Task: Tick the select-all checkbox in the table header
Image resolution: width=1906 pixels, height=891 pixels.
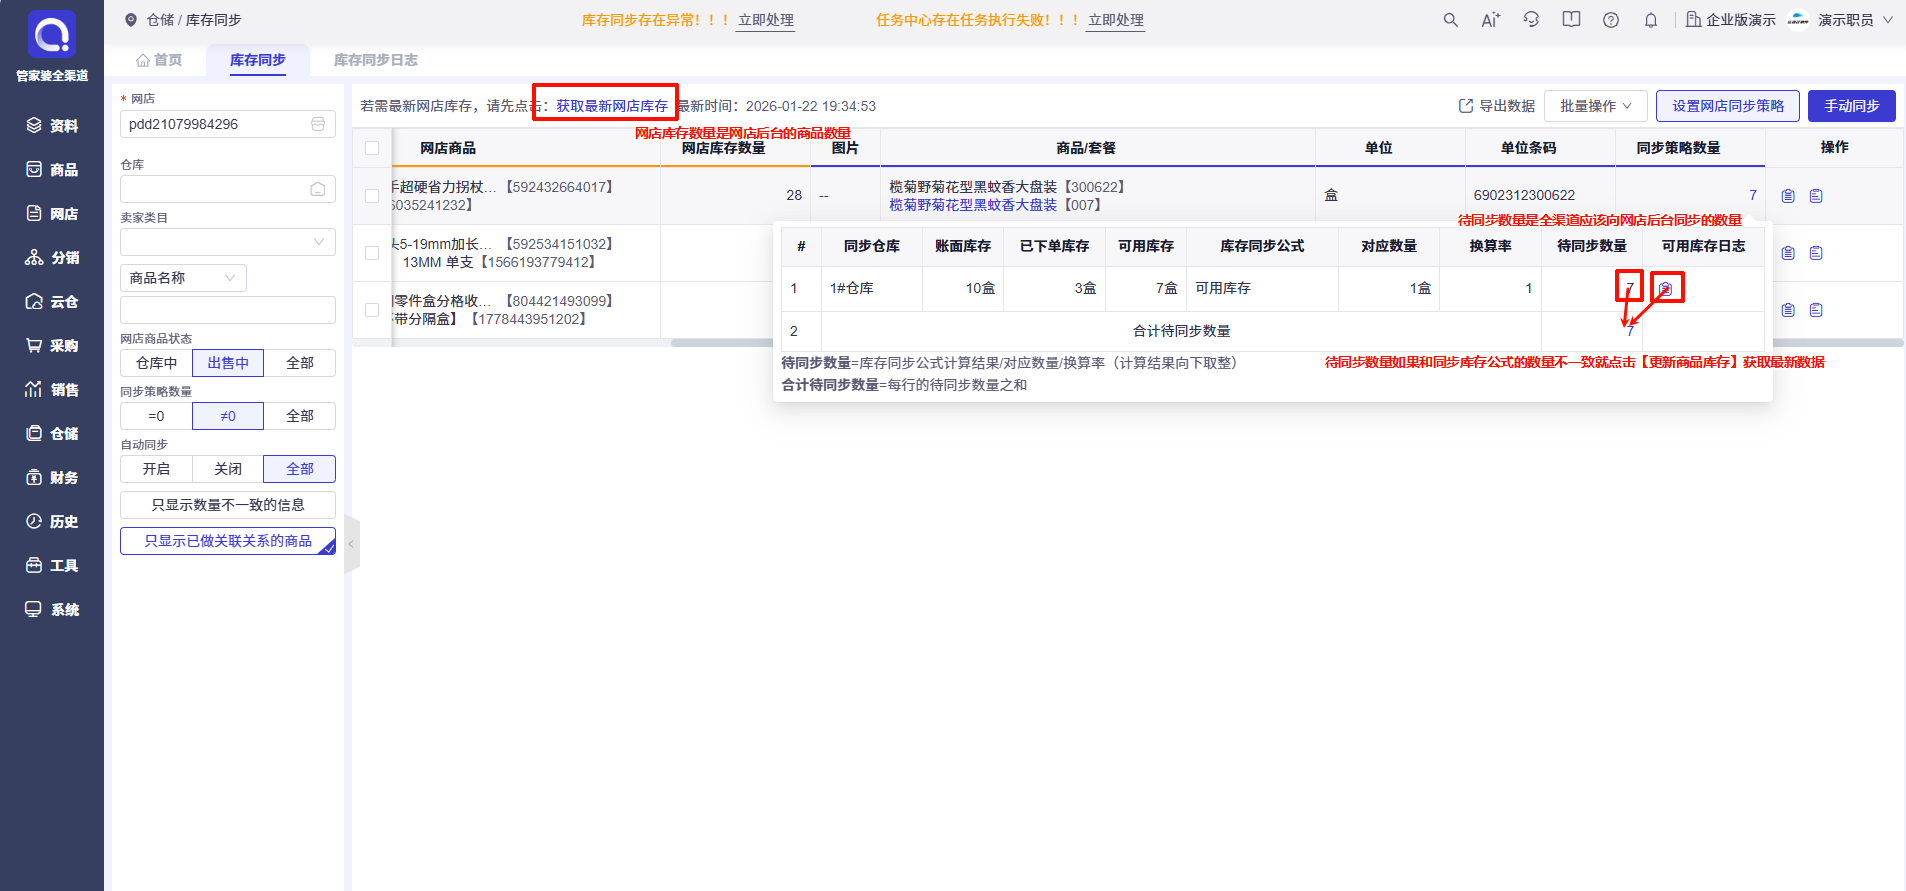Action: (x=372, y=148)
